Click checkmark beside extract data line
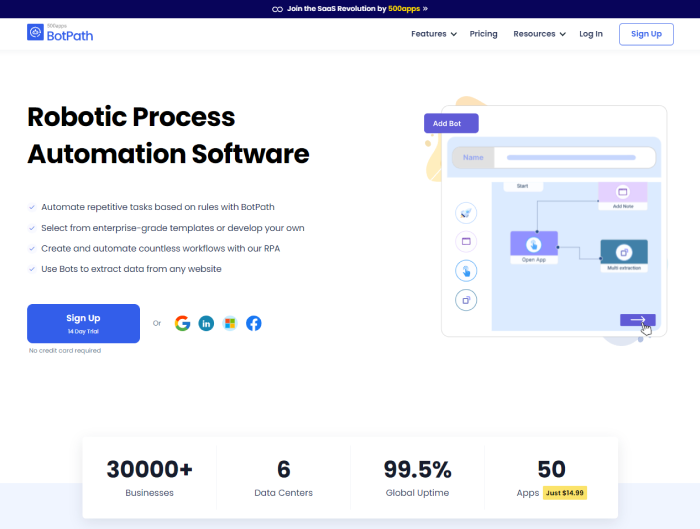Viewport: 700px width, 529px height. [32, 269]
